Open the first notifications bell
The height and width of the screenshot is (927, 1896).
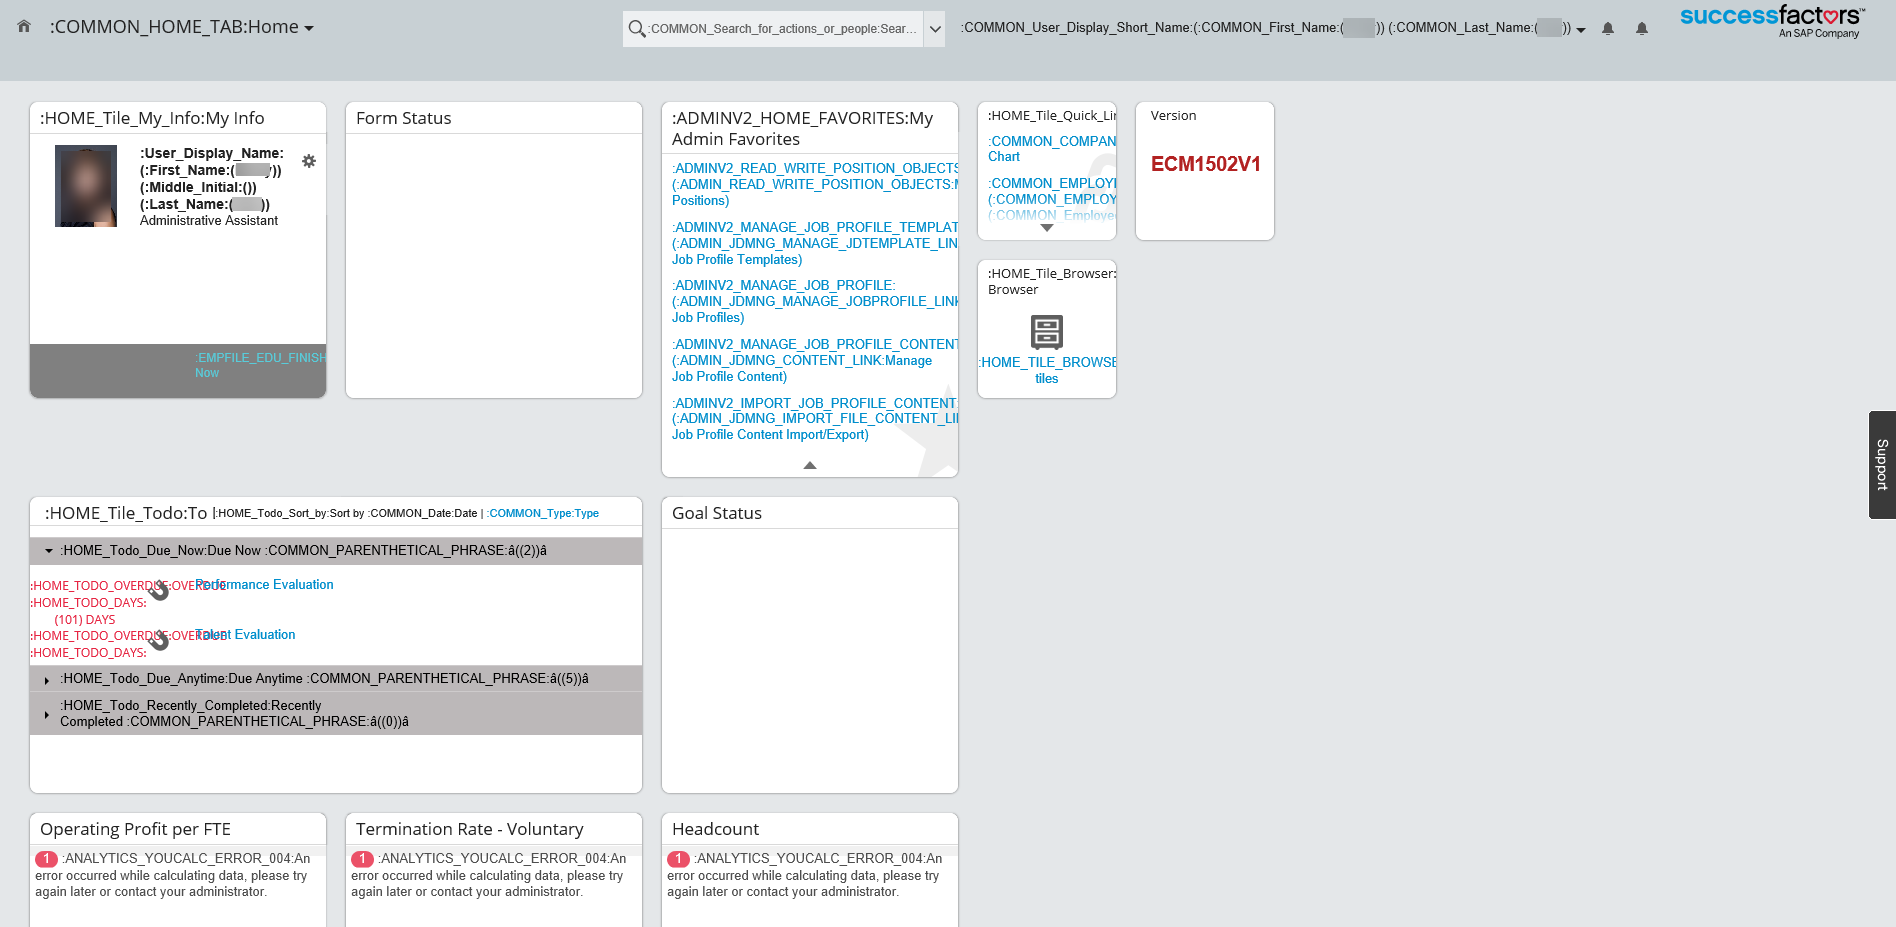click(1608, 29)
